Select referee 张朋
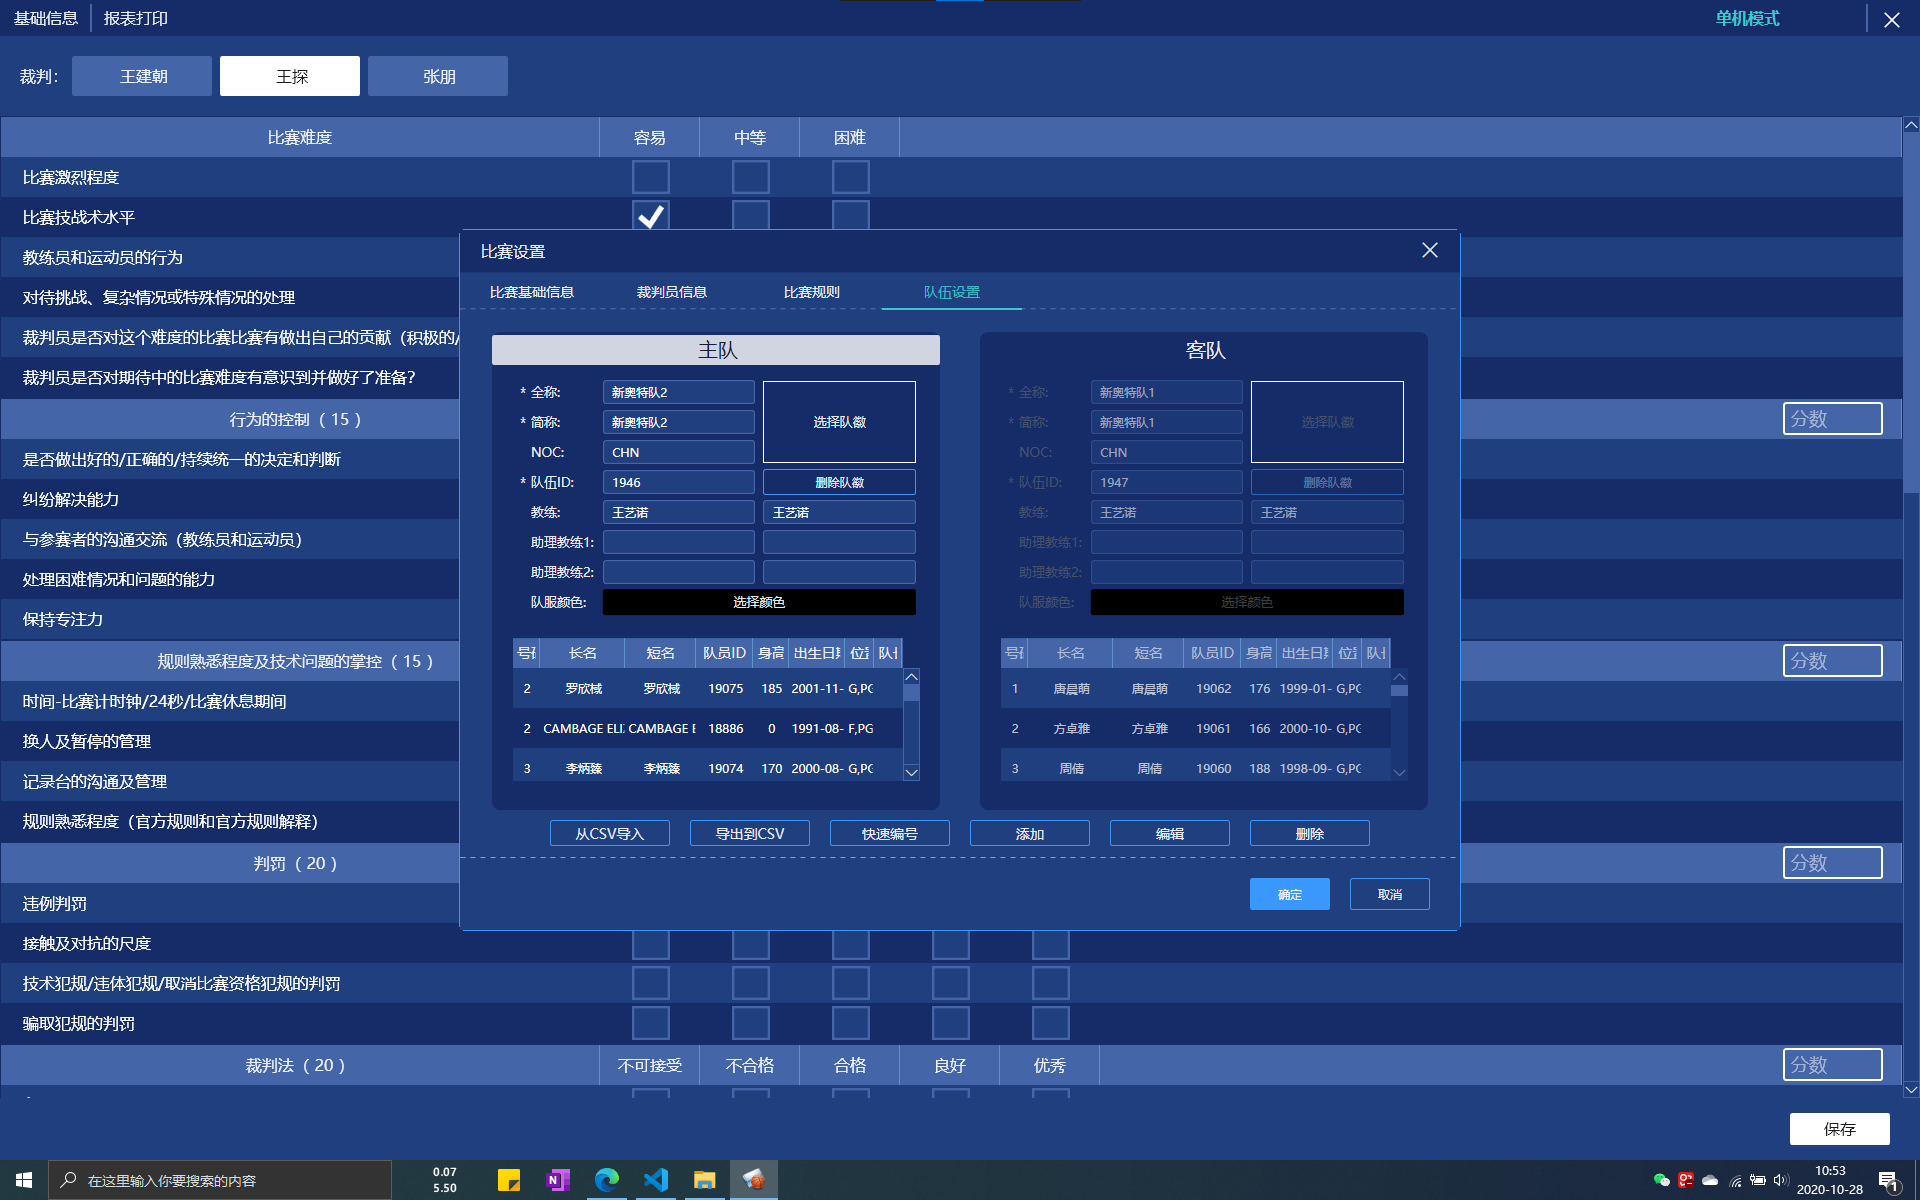 point(438,76)
